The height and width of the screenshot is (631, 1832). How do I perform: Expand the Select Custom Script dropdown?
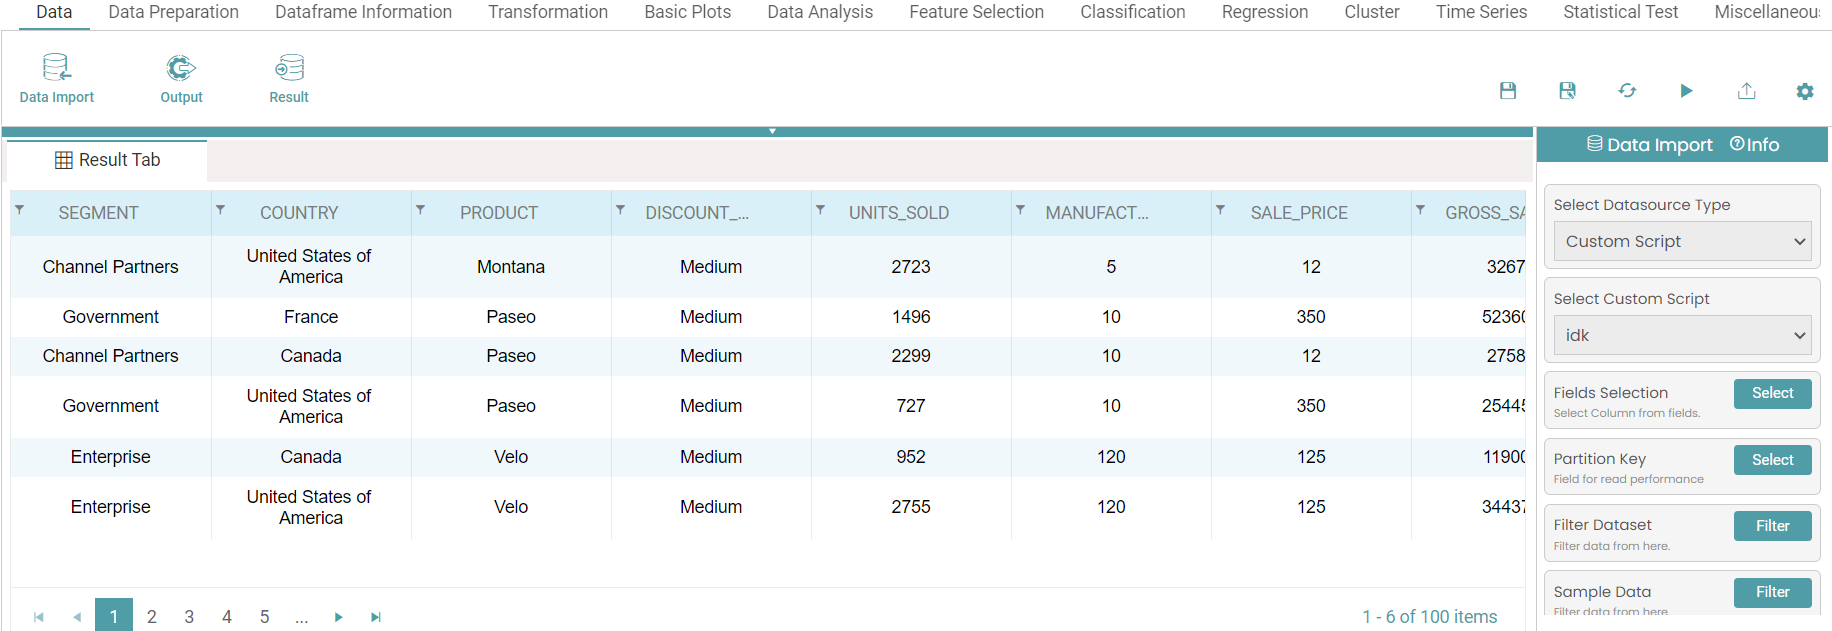tap(1682, 336)
